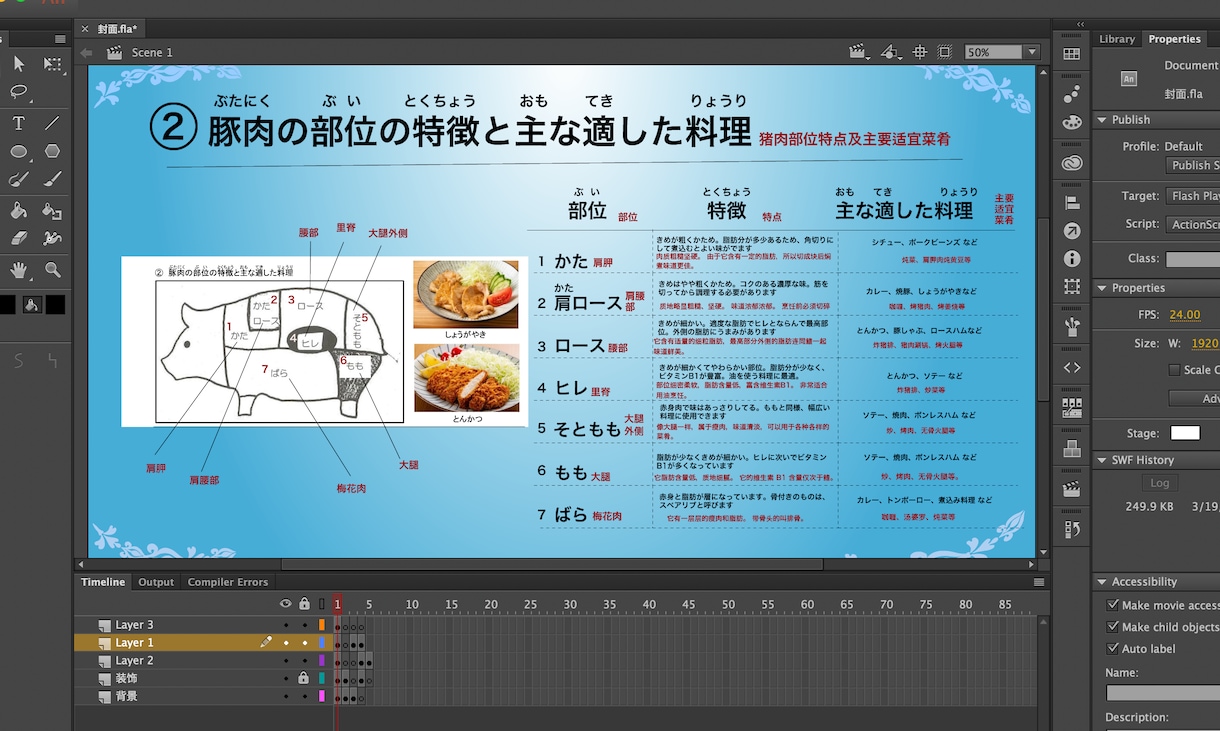Expand collapsed panel dock double arrows
The width and height of the screenshot is (1220, 731).
[1080, 24]
